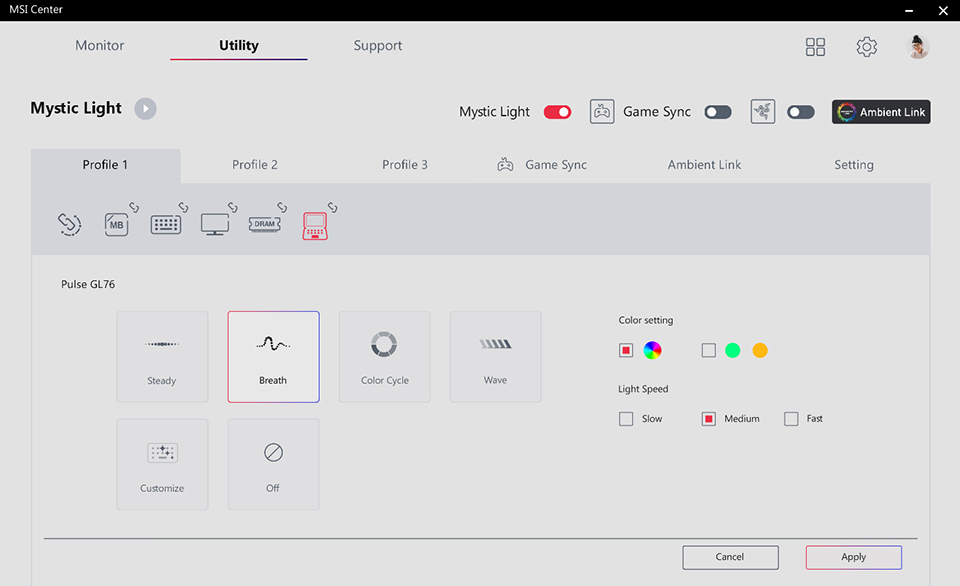The image size is (960, 586).
Task: Check the Fast light speed box
Action: point(791,419)
